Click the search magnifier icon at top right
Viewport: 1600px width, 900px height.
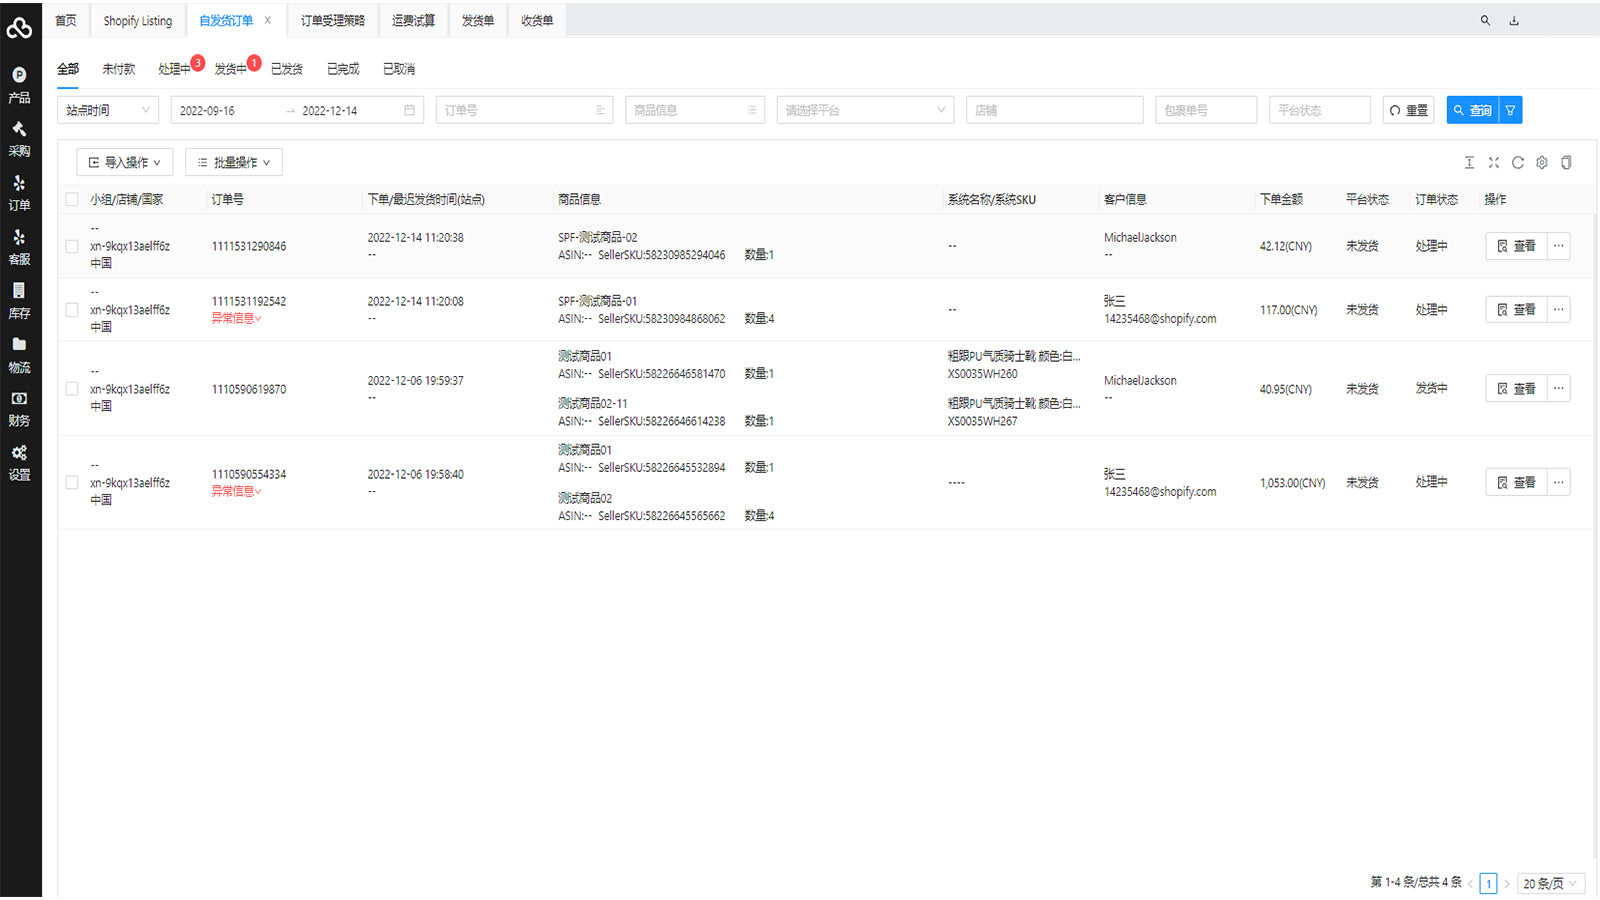(x=1485, y=20)
